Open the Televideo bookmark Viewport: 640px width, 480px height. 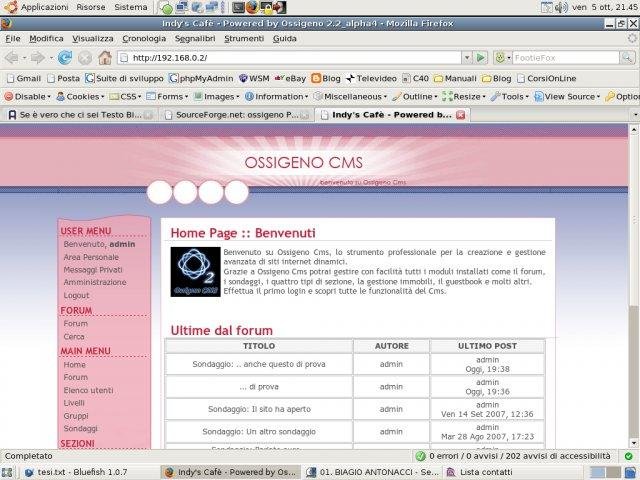pyautogui.click(x=371, y=78)
